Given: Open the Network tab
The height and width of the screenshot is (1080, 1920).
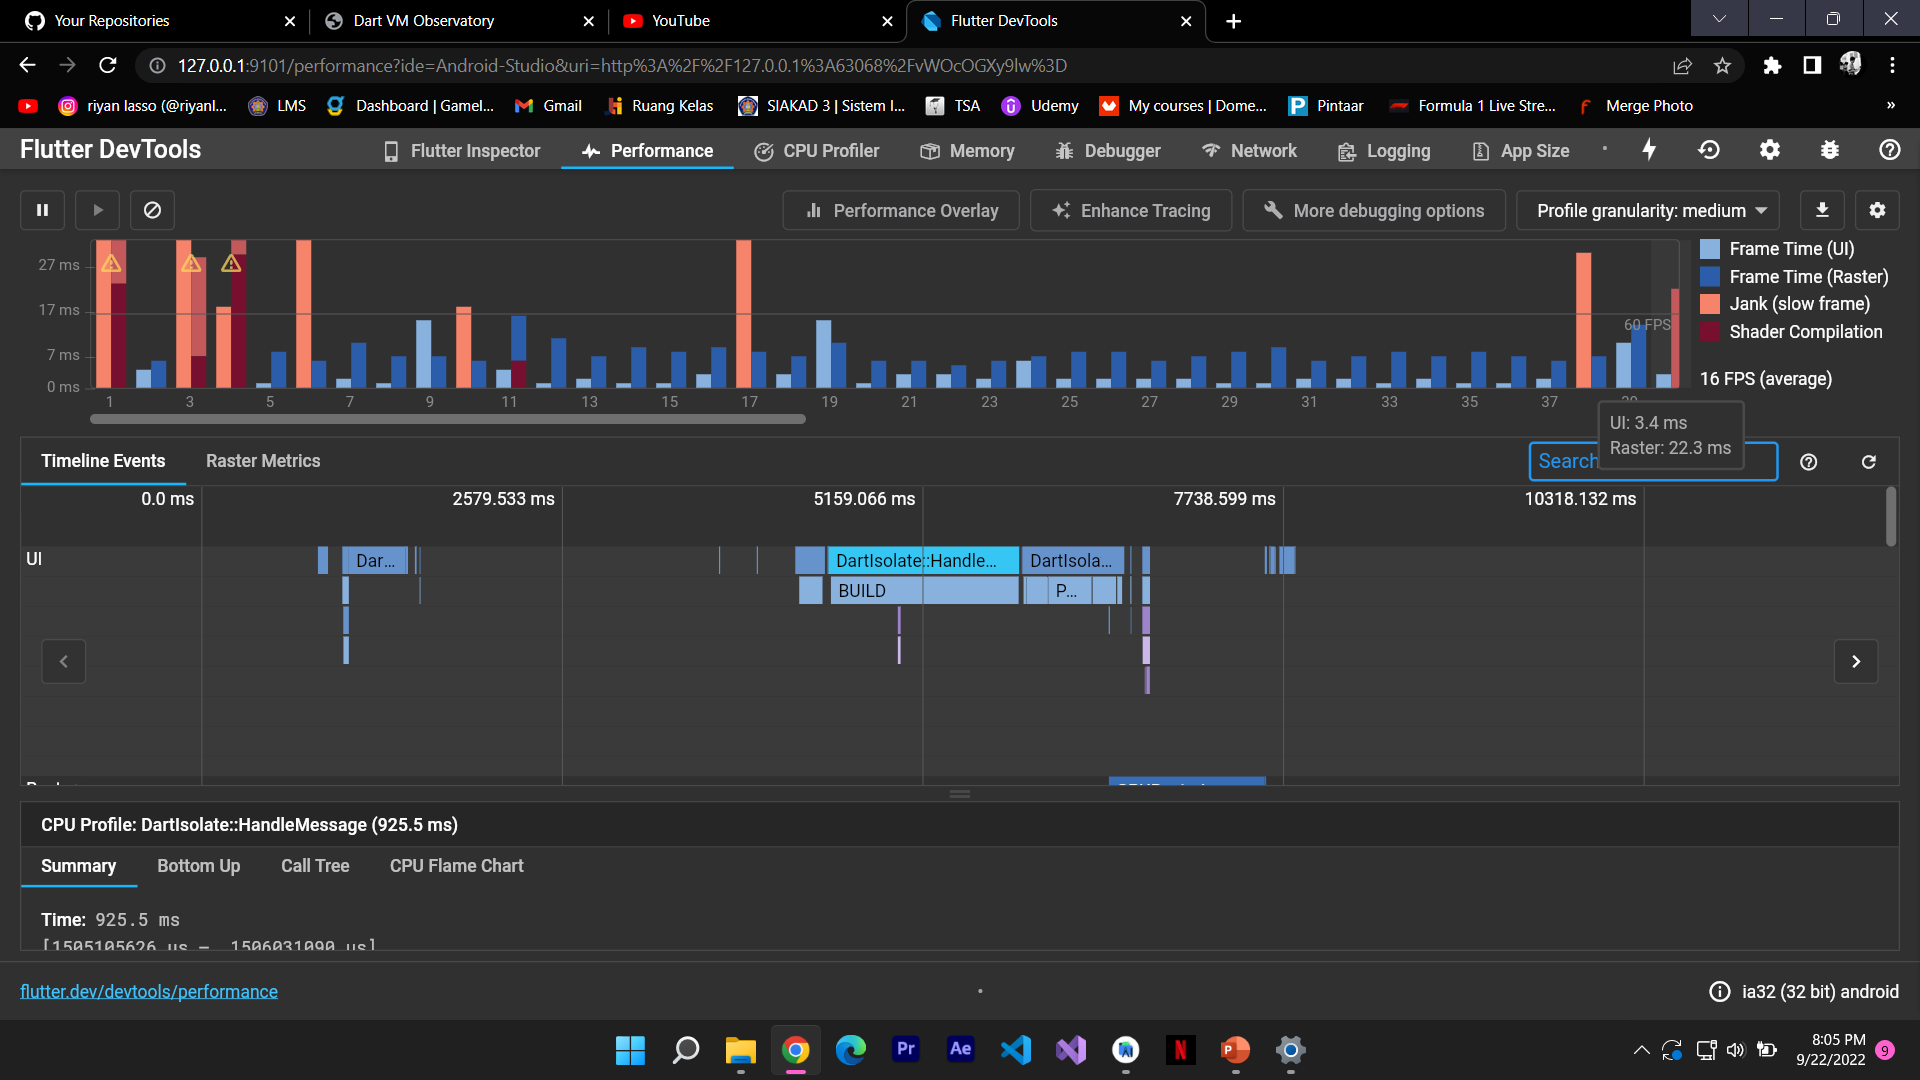Looking at the screenshot, I should [x=1249, y=151].
